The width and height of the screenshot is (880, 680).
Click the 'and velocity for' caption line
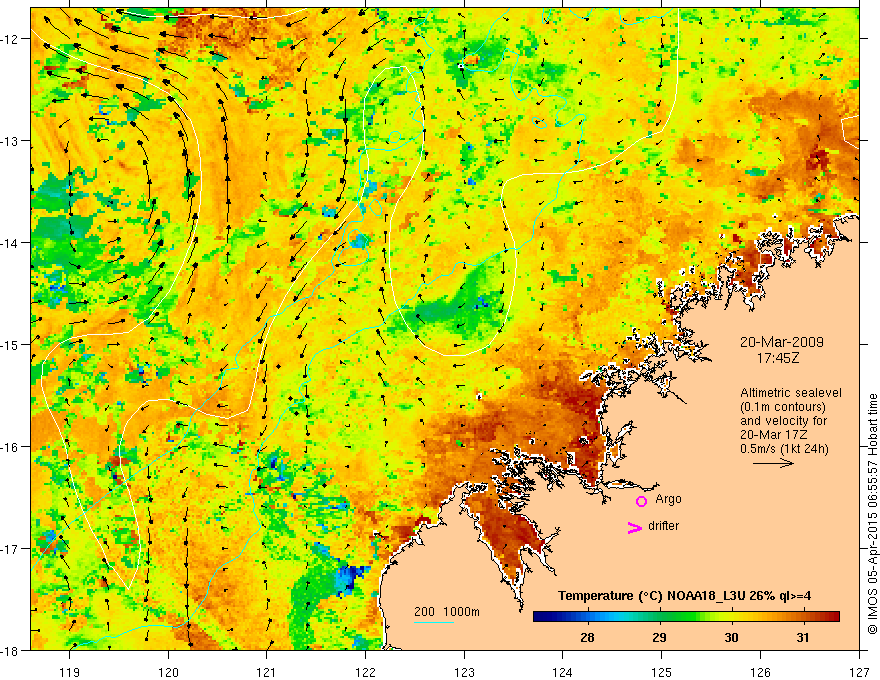click(783, 420)
